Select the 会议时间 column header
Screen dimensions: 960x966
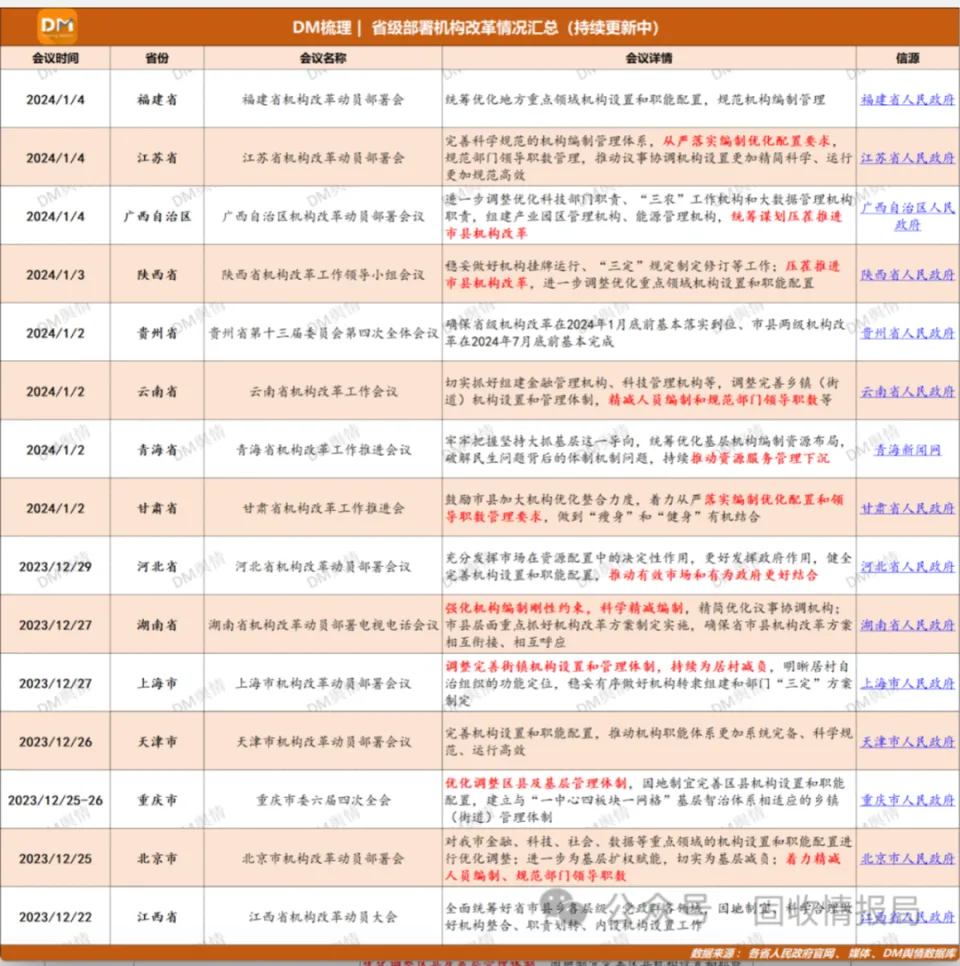pos(55,58)
